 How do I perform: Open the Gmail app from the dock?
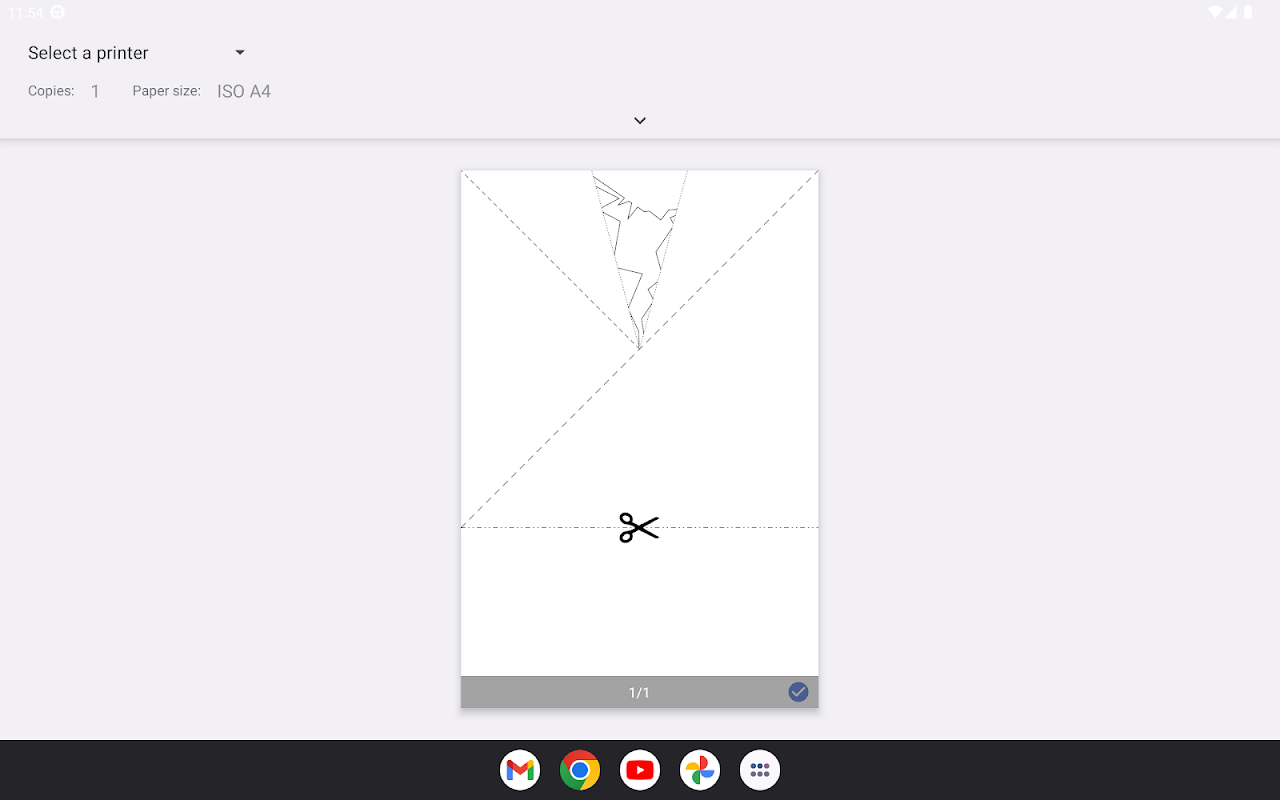[520, 770]
